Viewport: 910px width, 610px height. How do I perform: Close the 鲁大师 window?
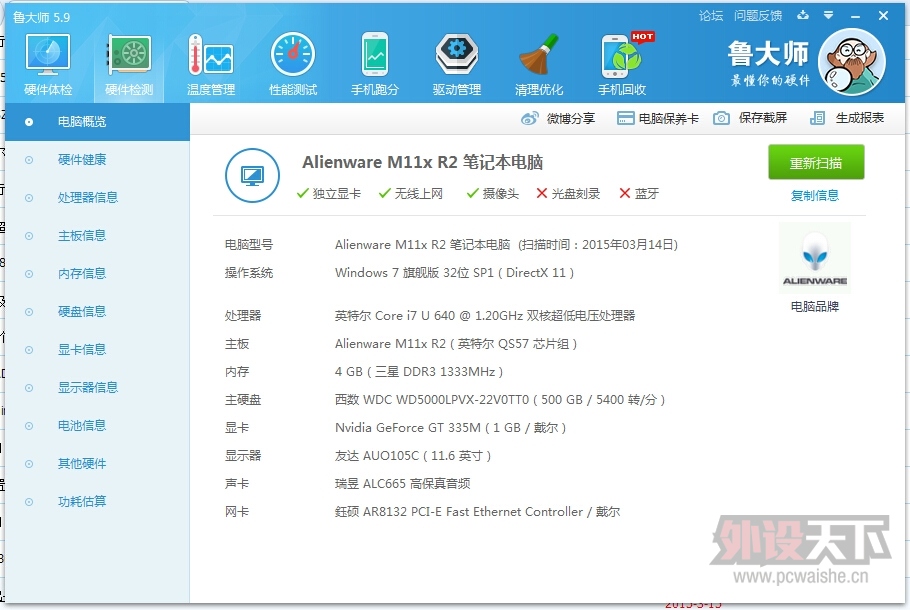(x=883, y=16)
